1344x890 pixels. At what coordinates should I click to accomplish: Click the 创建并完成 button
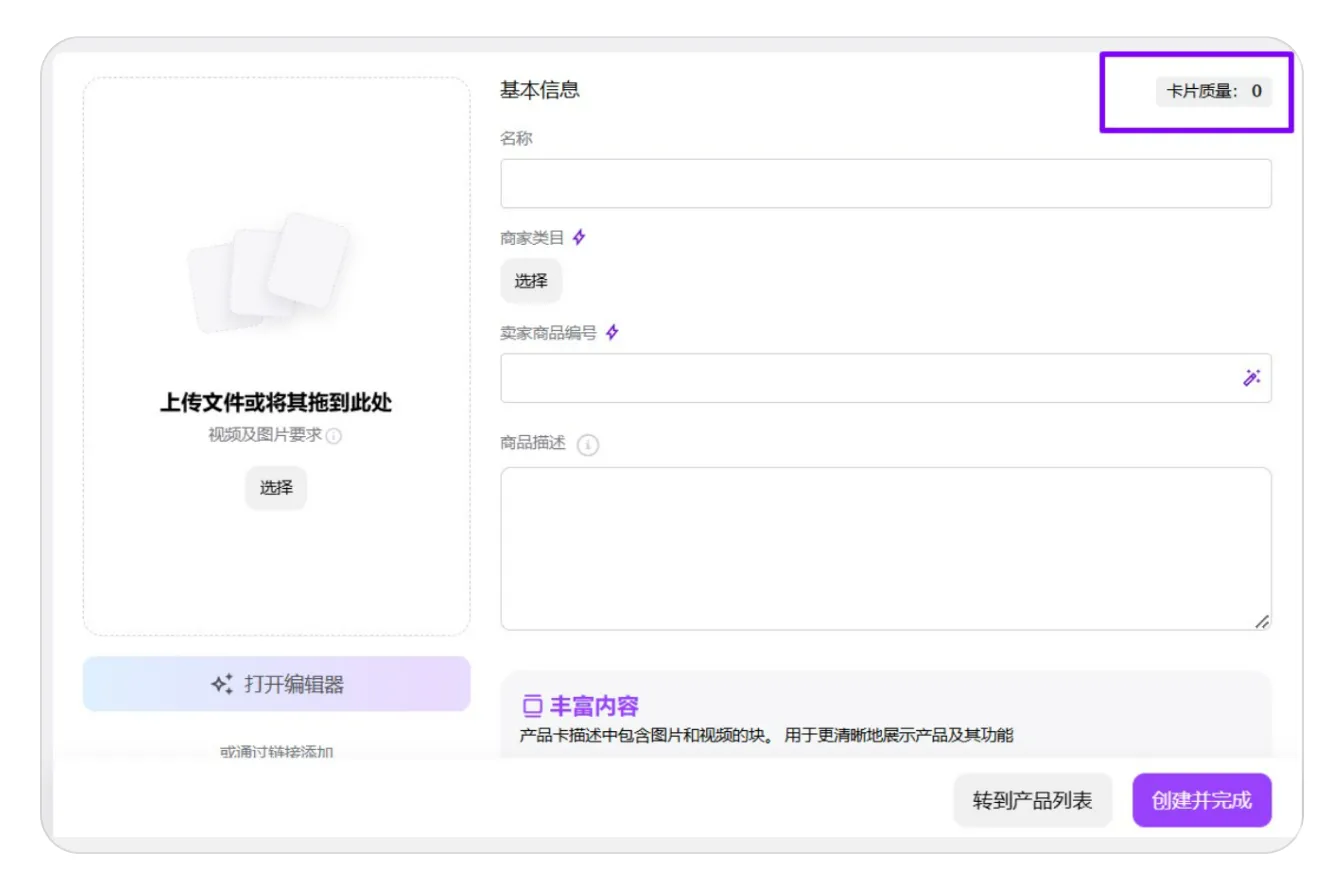(x=1202, y=800)
